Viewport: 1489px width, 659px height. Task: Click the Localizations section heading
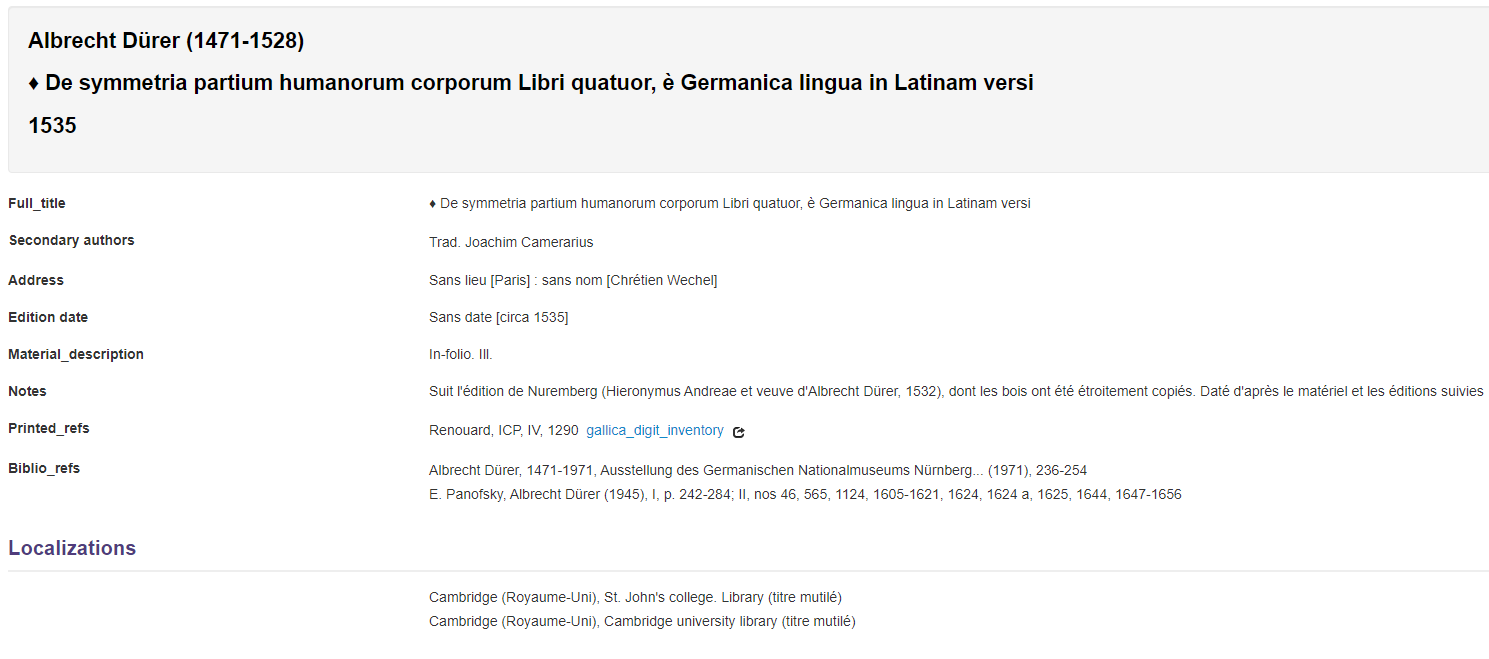(72, 548)
